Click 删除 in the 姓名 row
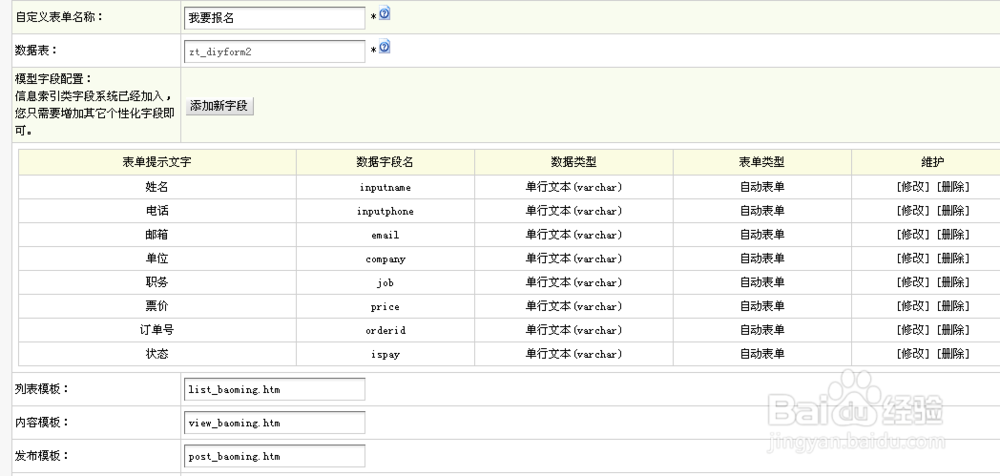1000x476 pixels. [953, 187]
